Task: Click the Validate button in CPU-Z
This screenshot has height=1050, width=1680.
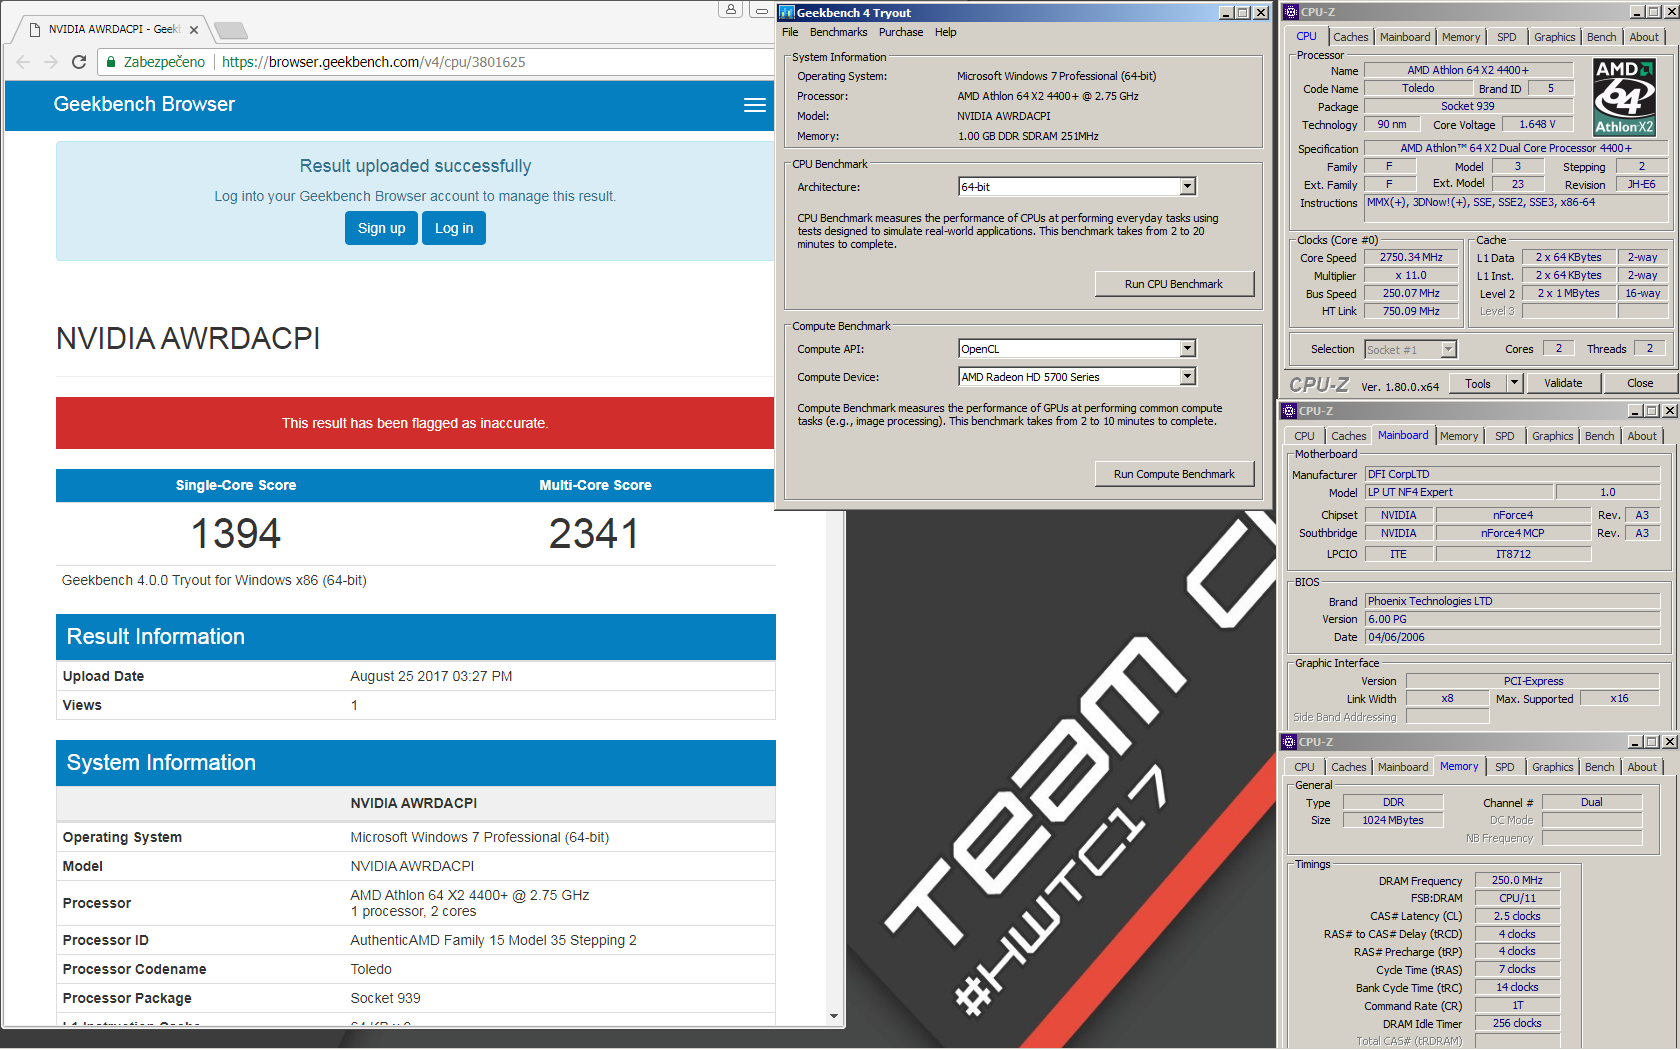Action: pos(1563,383)
